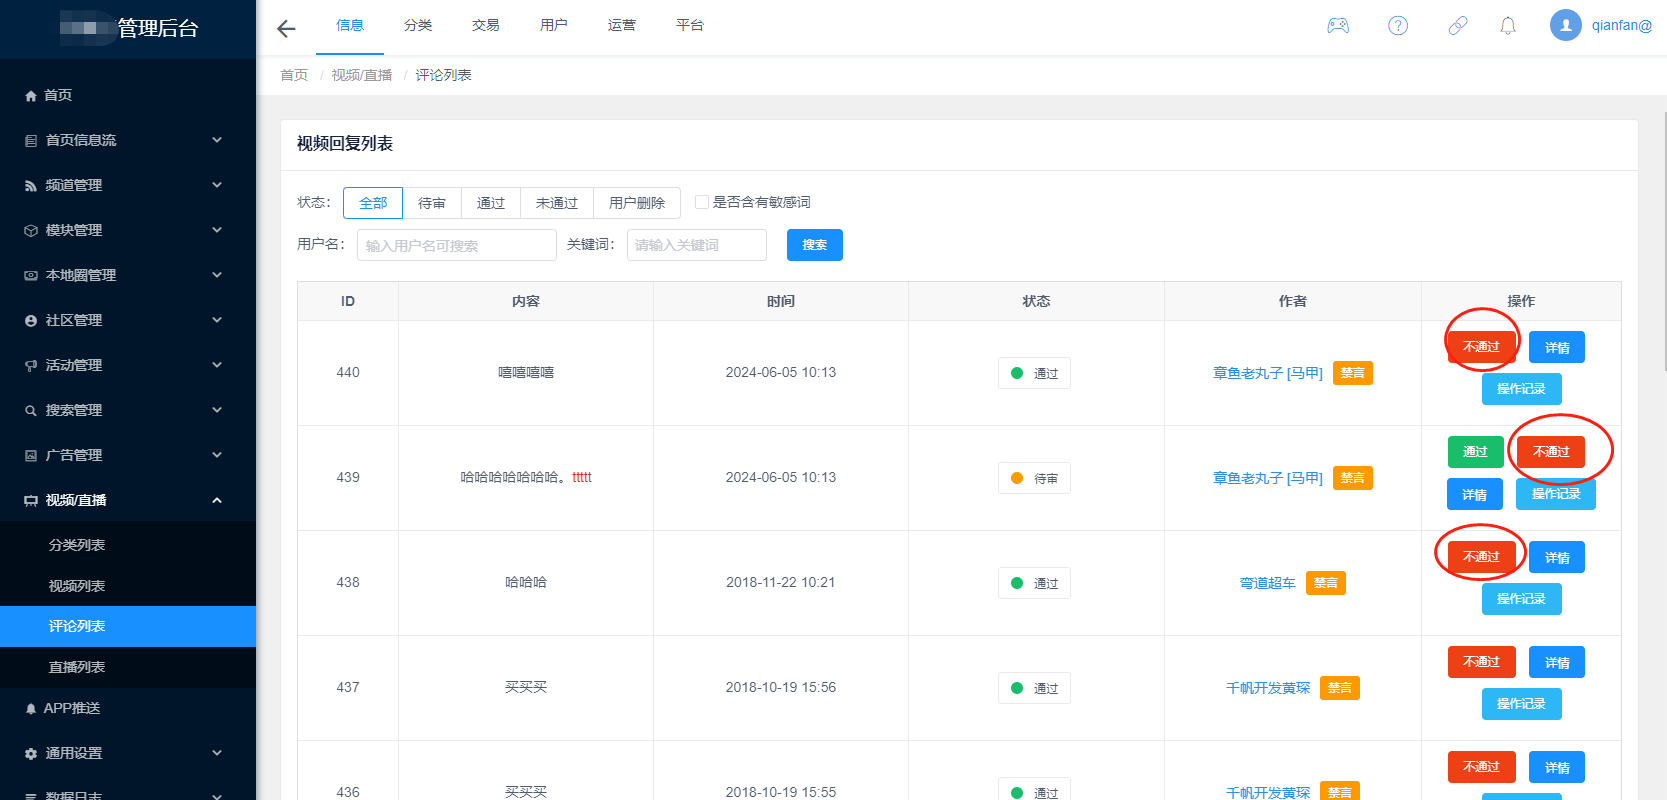The image size is (1667, 800).
Task: Click the 社区管理 sidebar icon
Action: coord(31,321)
